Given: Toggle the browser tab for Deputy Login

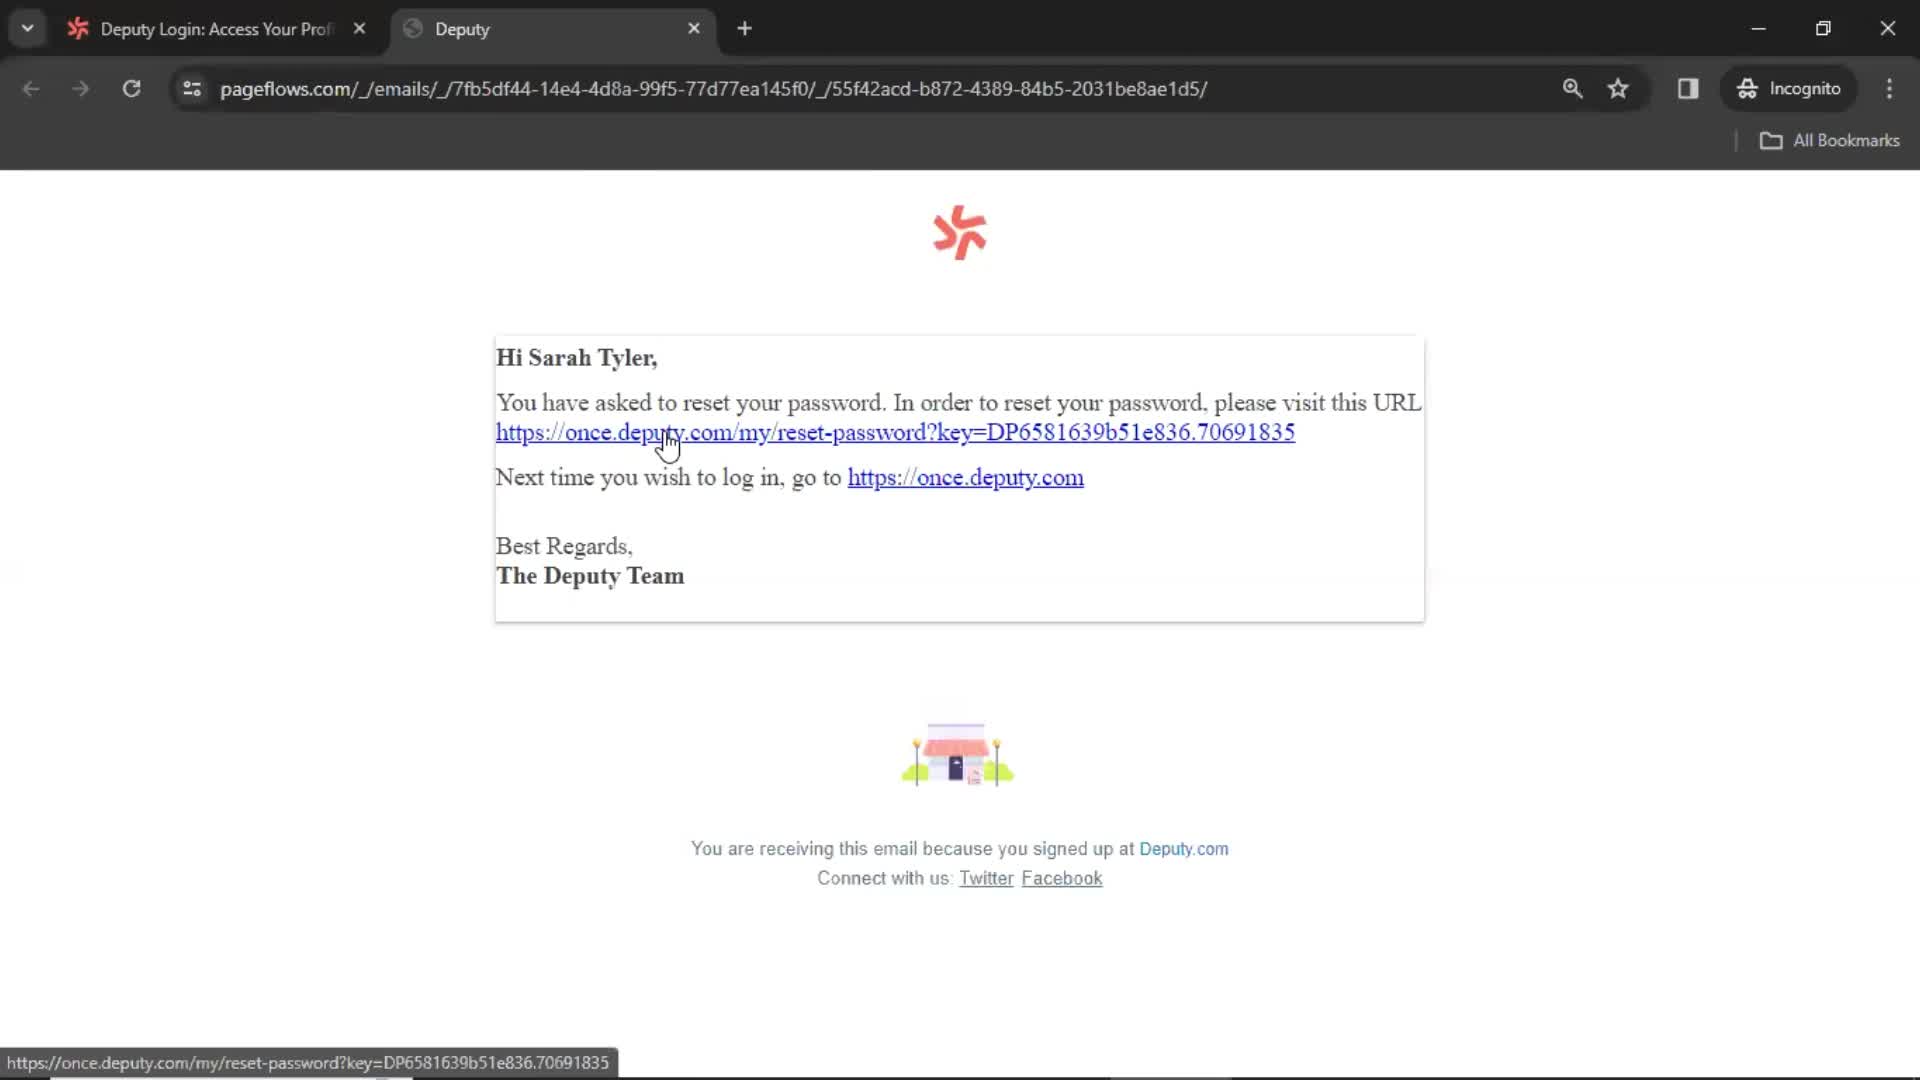Looking at the screenshot, I should click(x=215, y=29).
